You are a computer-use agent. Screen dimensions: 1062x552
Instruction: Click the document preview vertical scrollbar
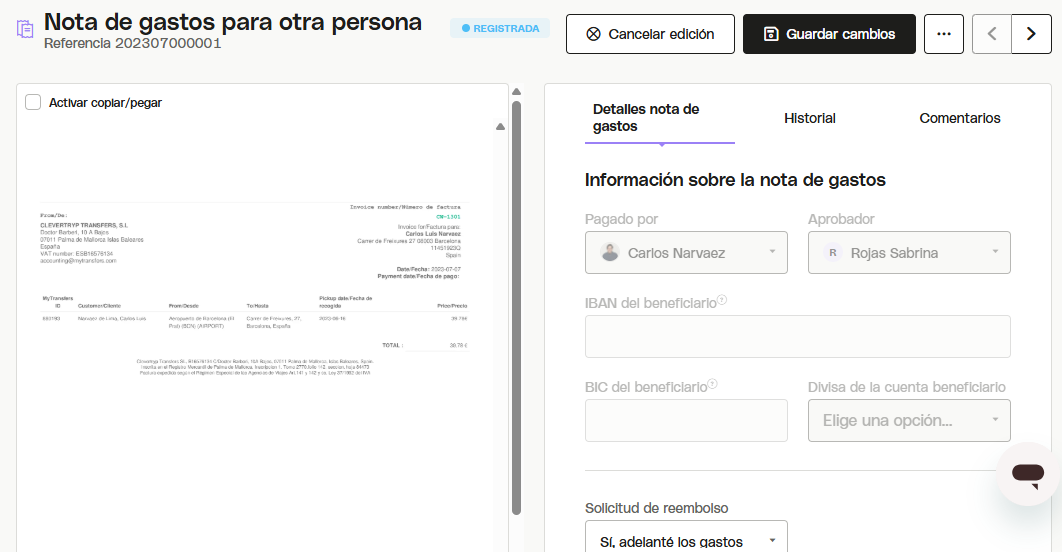click(x=517, y=308)
